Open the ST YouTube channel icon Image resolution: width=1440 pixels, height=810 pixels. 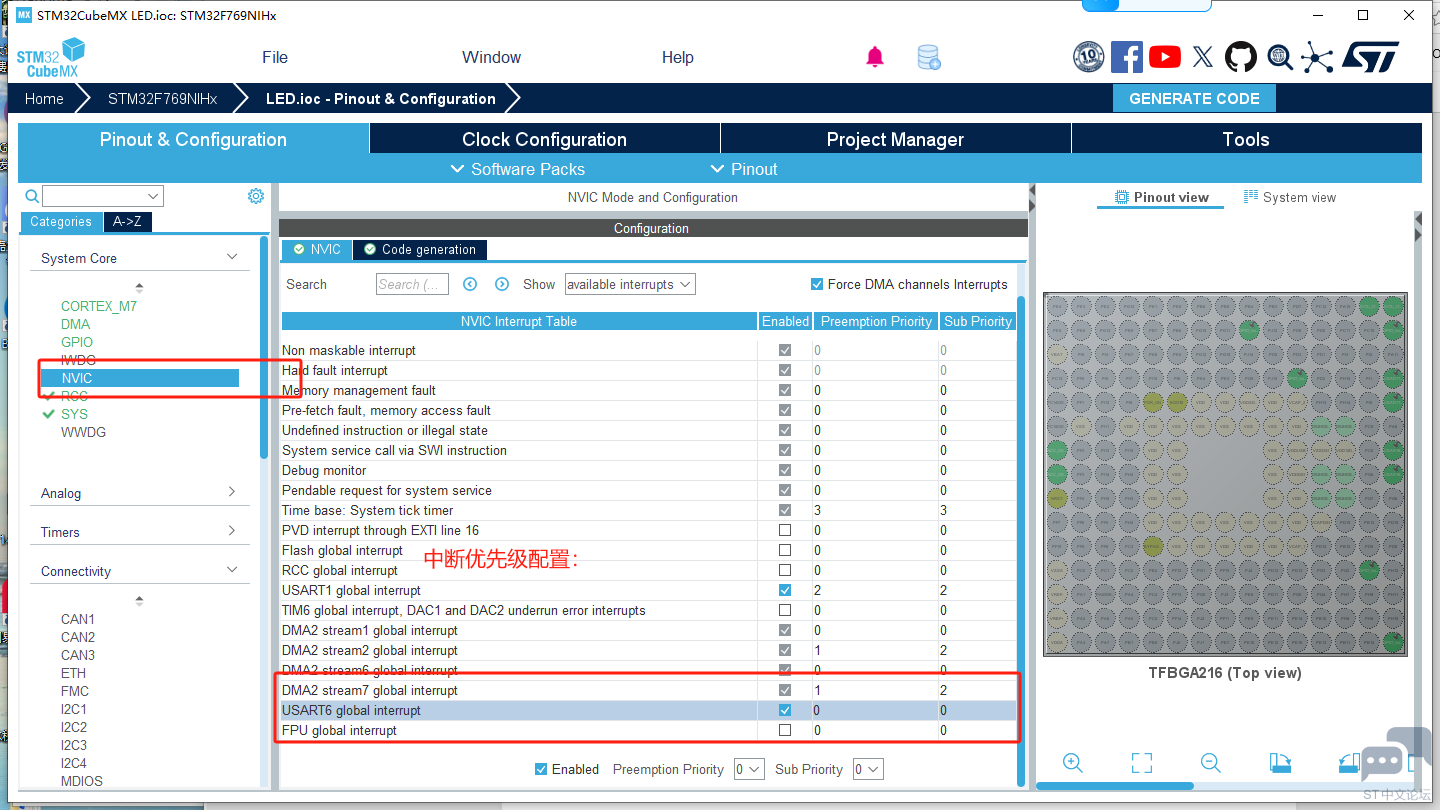click(x=1165, y=57)
